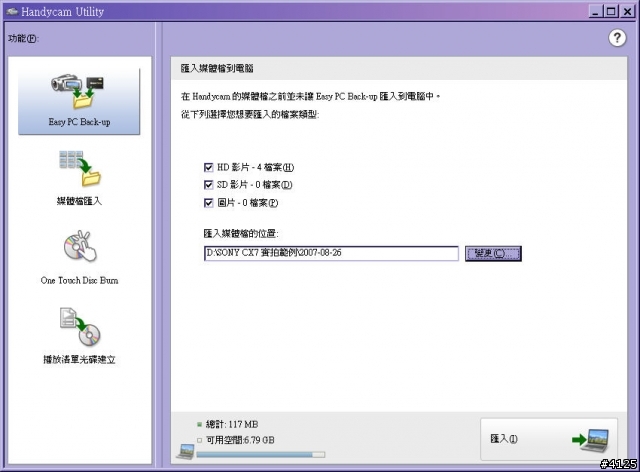Image resolution: width=640 pixels, height=472 pixels.
Task: Click the 功能(F): label
Action: click(23, 38)
